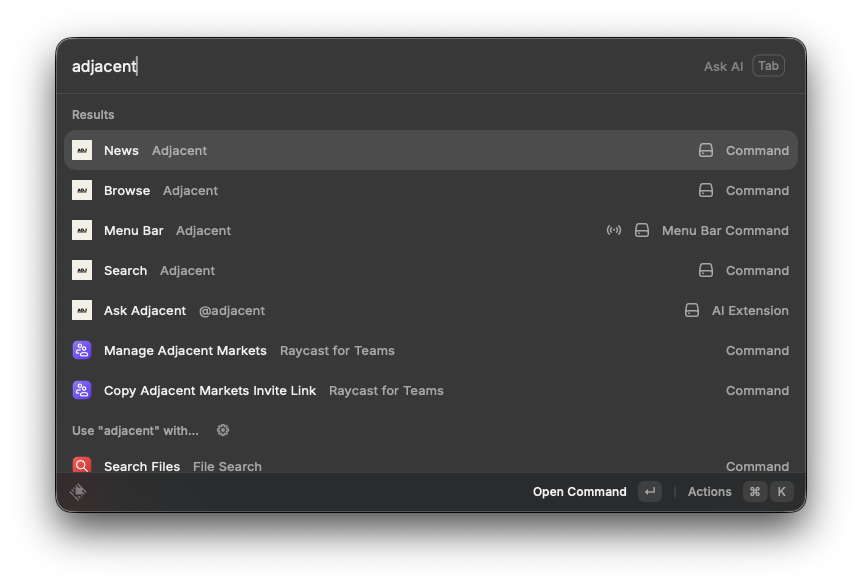Click the drive icon on Ask Adjacent row

coord(692,311)
